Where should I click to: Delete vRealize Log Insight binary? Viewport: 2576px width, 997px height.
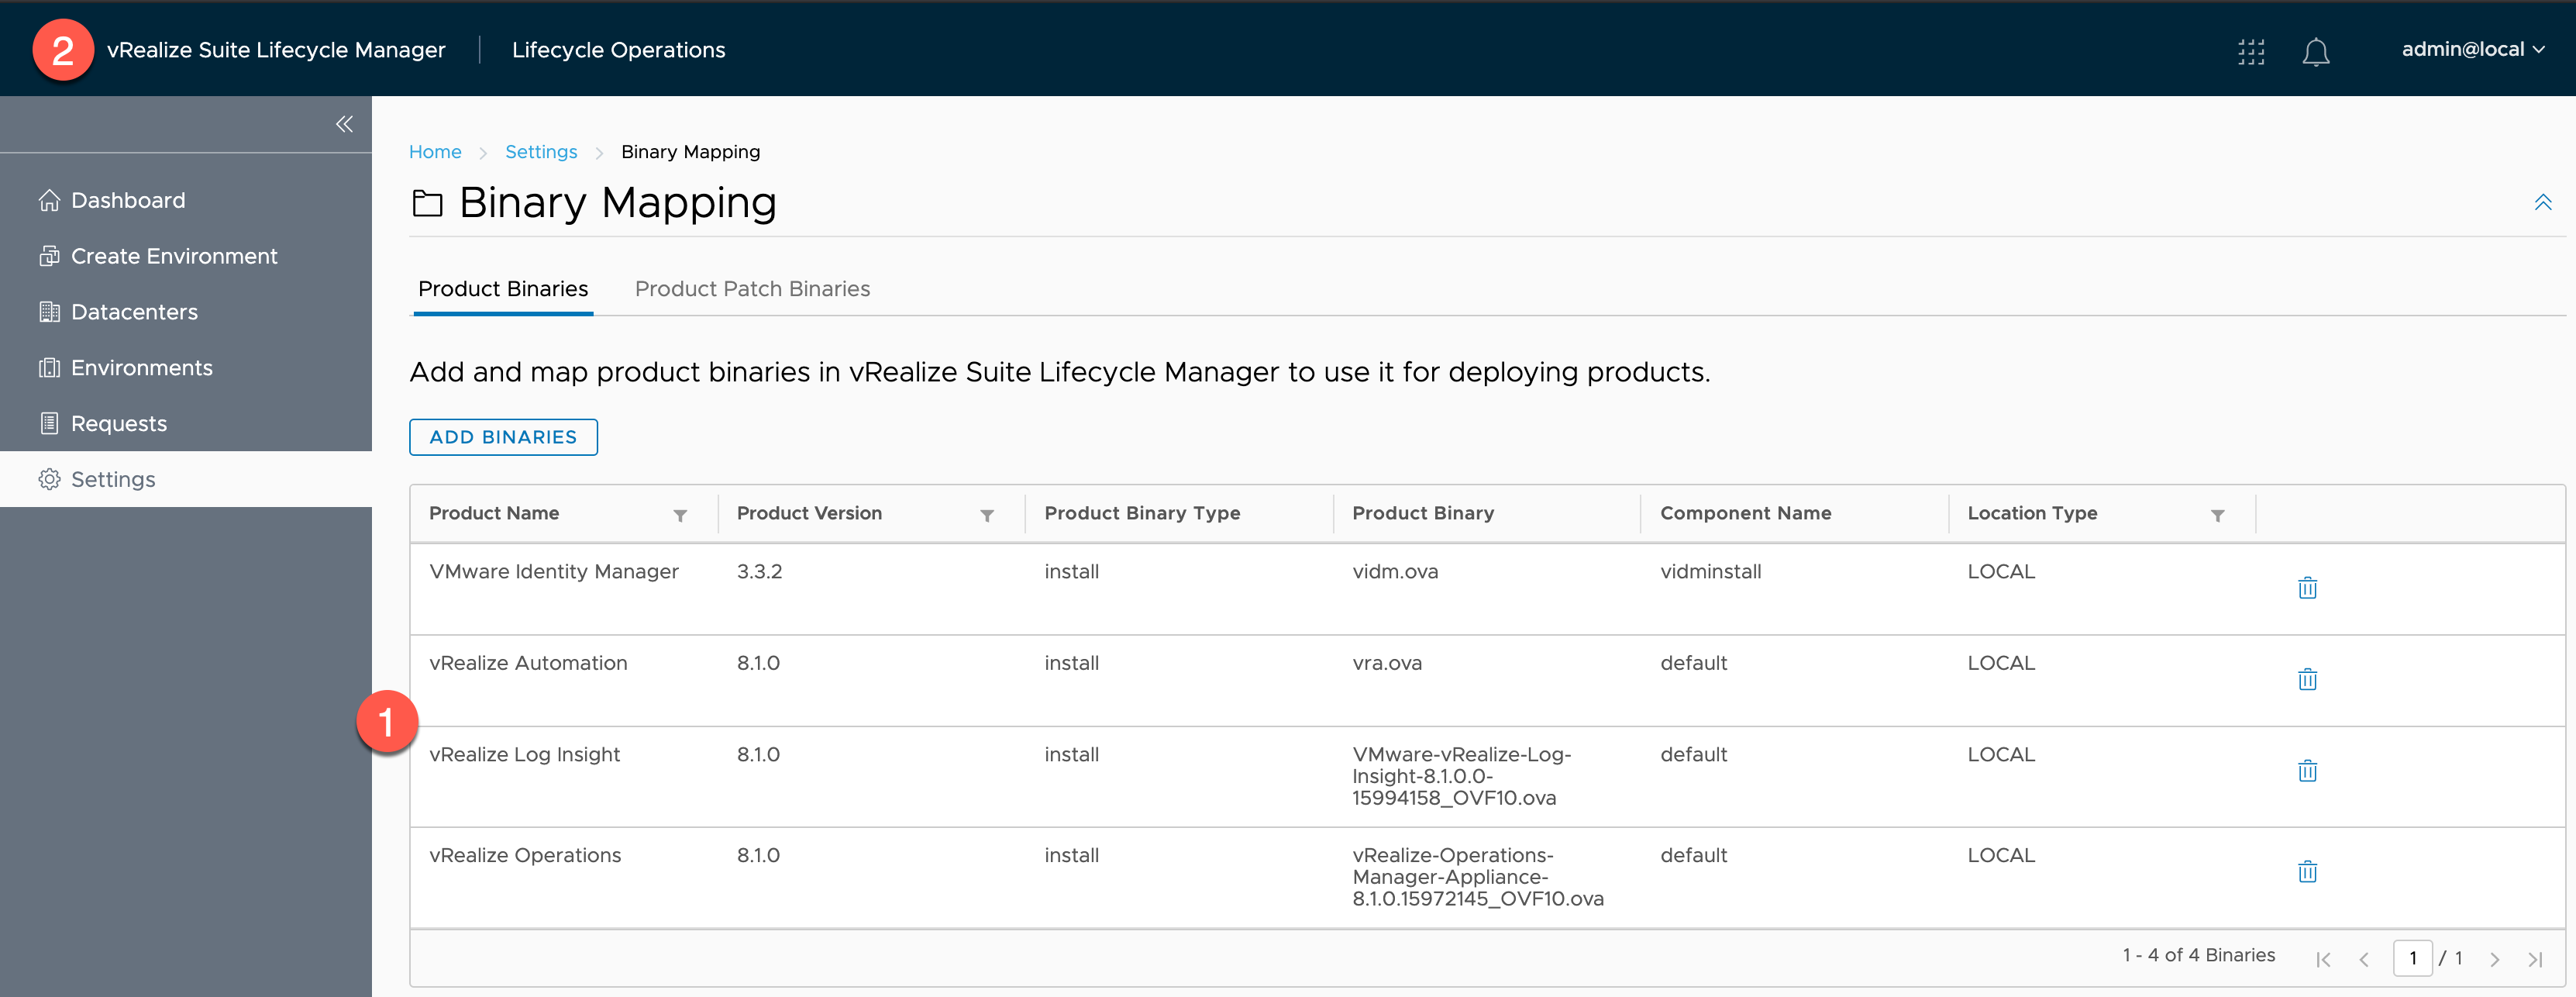click(2307, 771)
